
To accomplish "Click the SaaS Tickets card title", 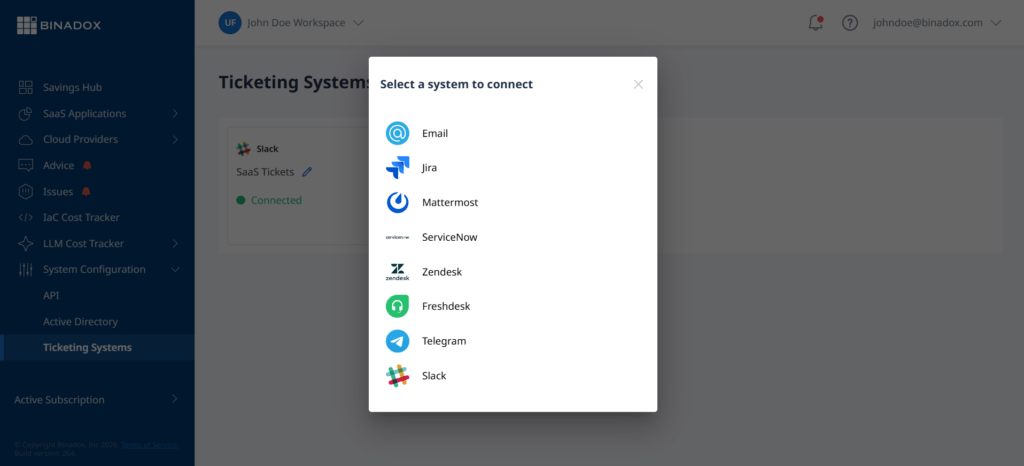I will point(265,172).
